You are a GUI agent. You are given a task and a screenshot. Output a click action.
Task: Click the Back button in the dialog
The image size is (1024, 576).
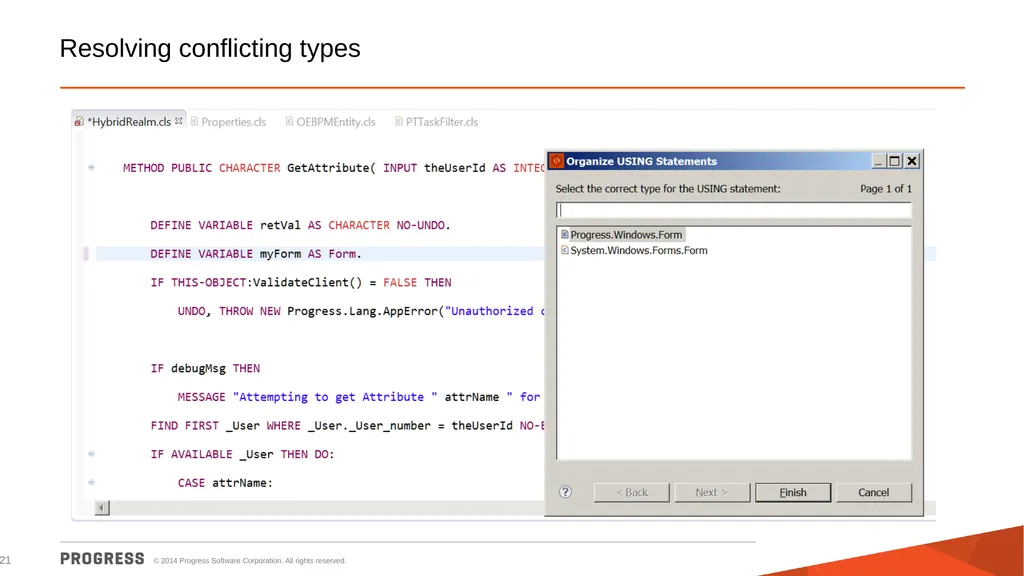(632, 492)
